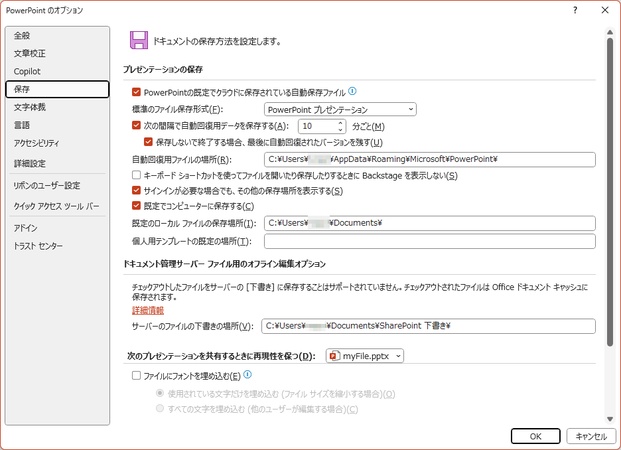
Task: Enable the embed fonts in file checkbox
Action: coord(136,375)
